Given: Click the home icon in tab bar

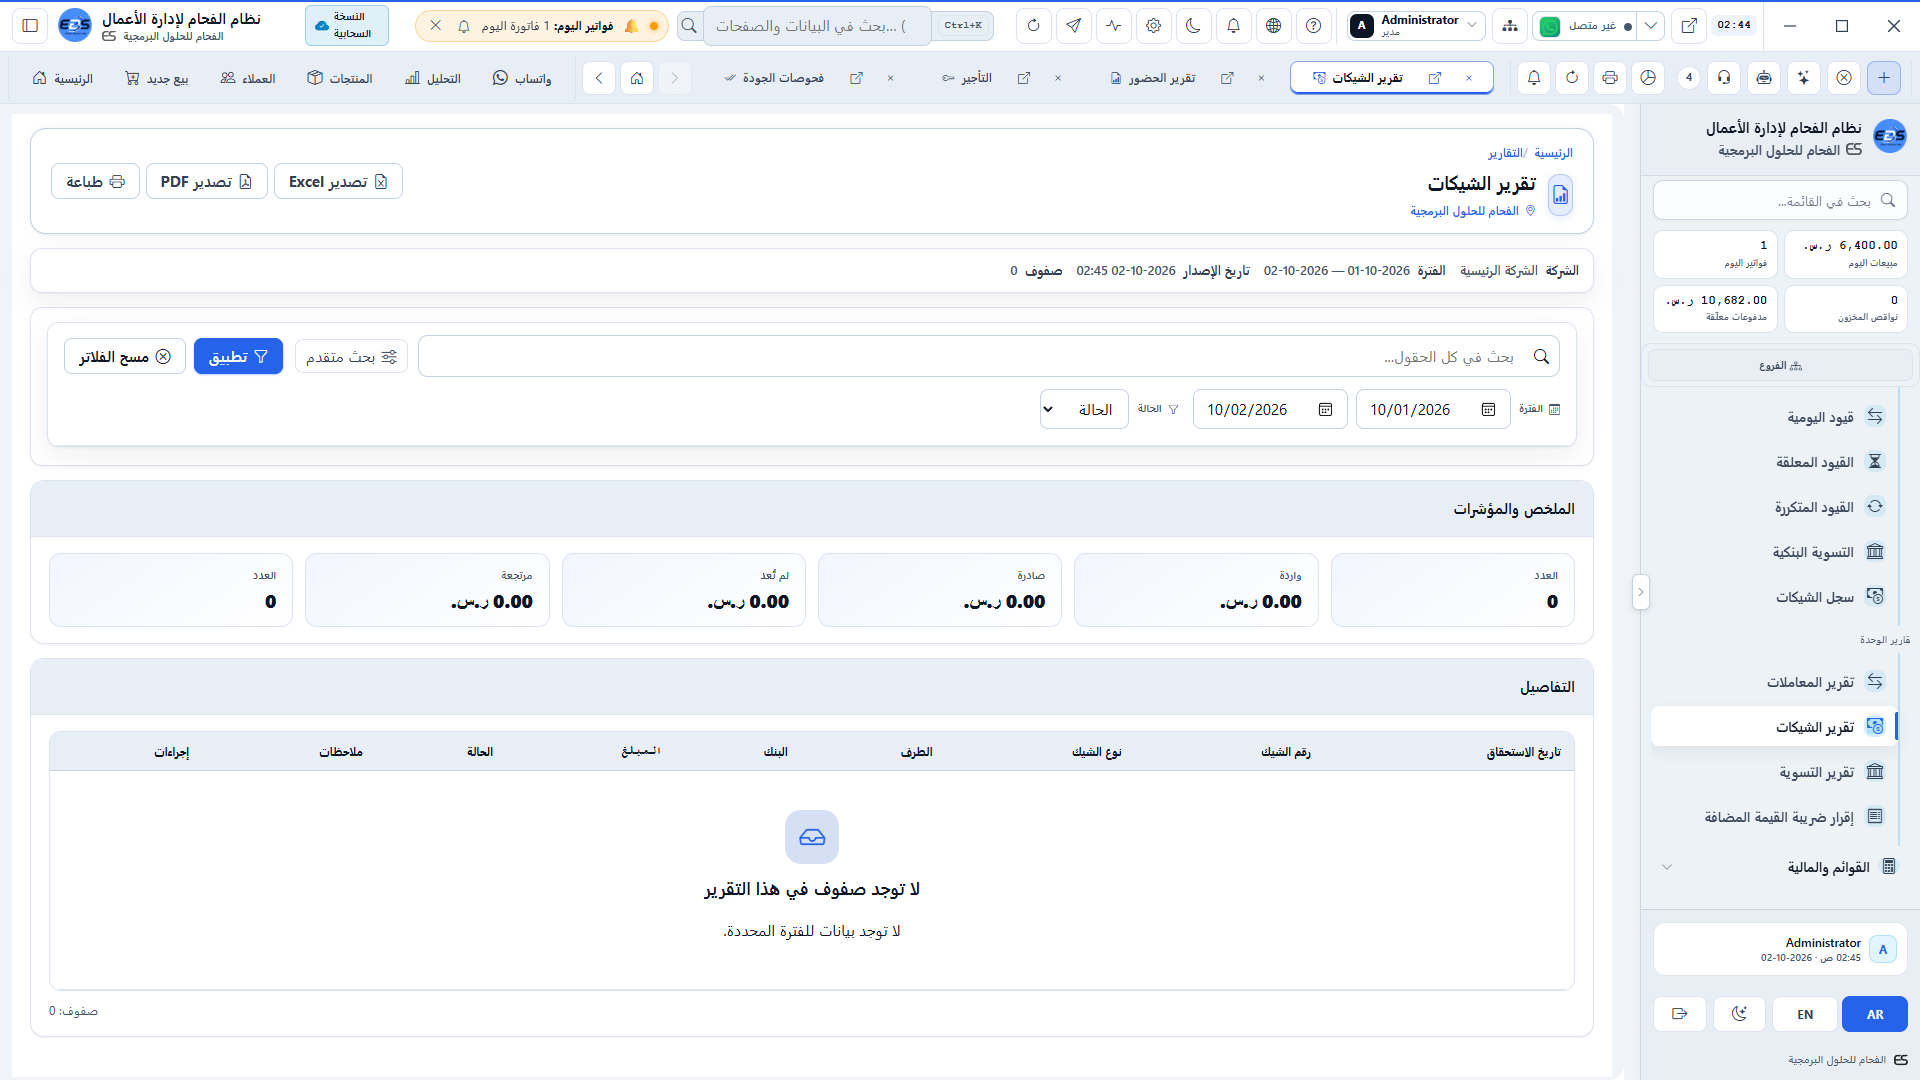Looking at the screenshot, I should [x=637, y=78].
